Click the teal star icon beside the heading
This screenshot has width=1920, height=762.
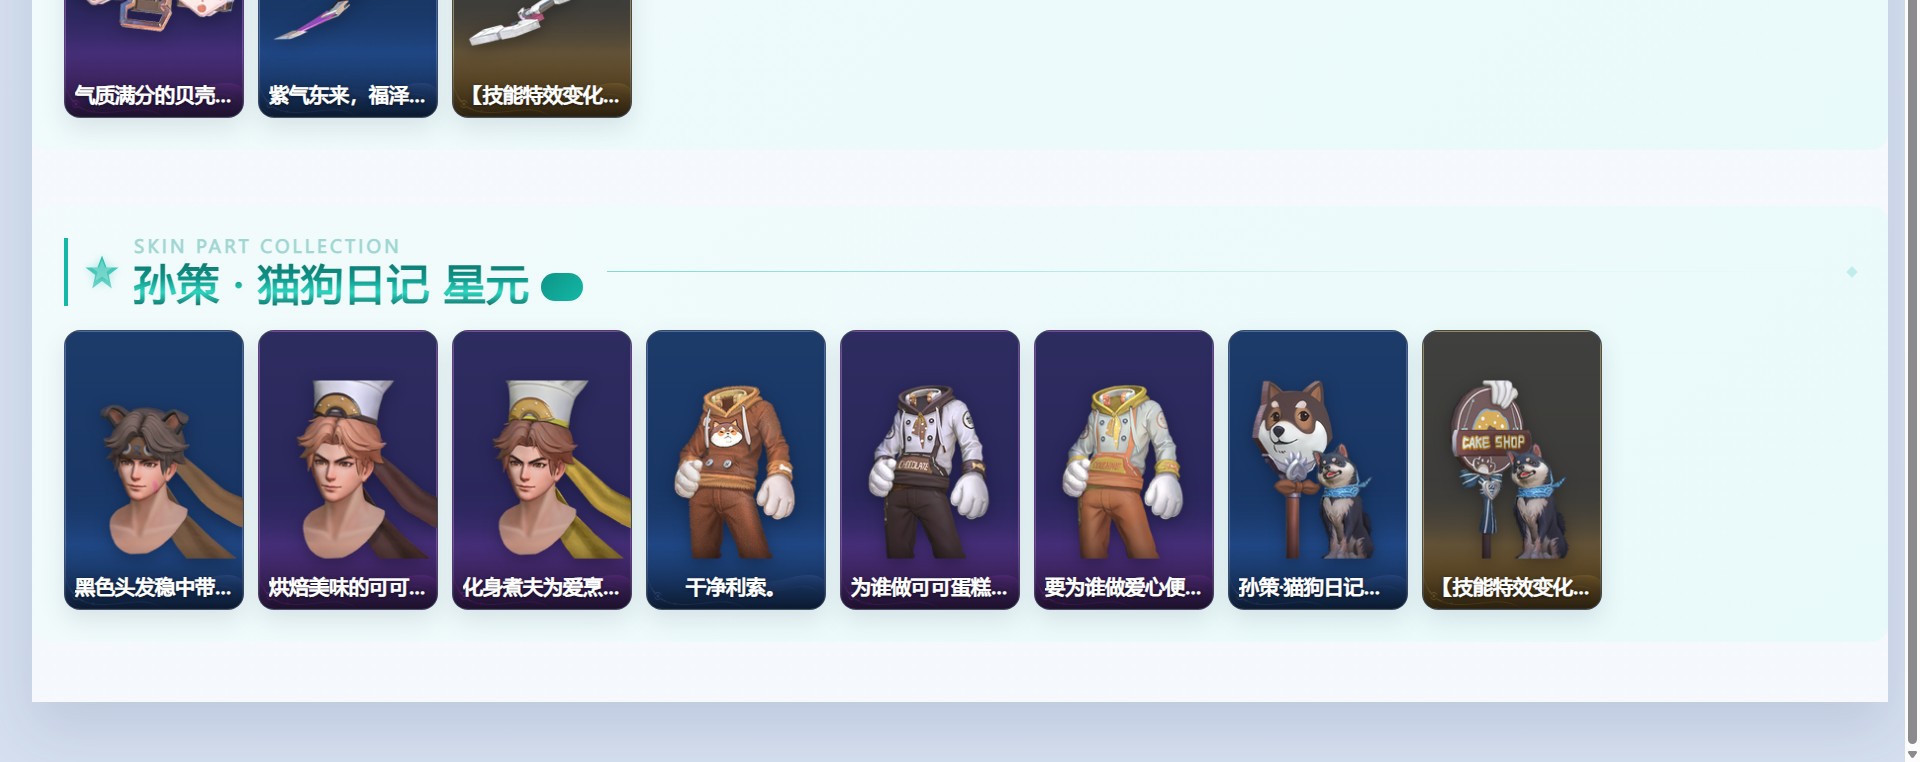(101, 272)
